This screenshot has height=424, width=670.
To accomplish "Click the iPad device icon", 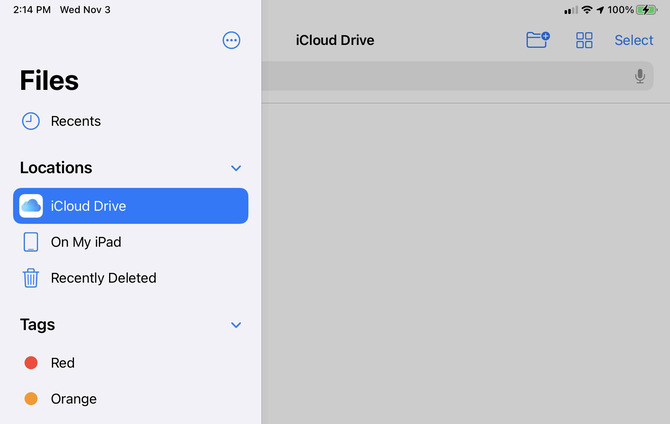I will [31, 242].
